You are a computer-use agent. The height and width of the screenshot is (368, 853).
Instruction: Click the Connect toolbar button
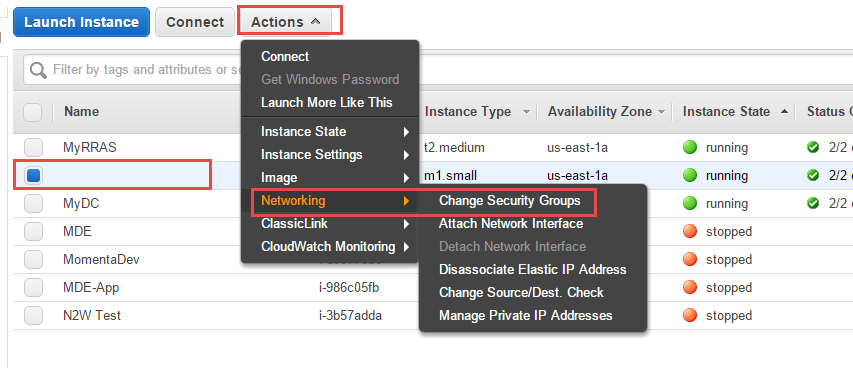click(x=195, y=22)
